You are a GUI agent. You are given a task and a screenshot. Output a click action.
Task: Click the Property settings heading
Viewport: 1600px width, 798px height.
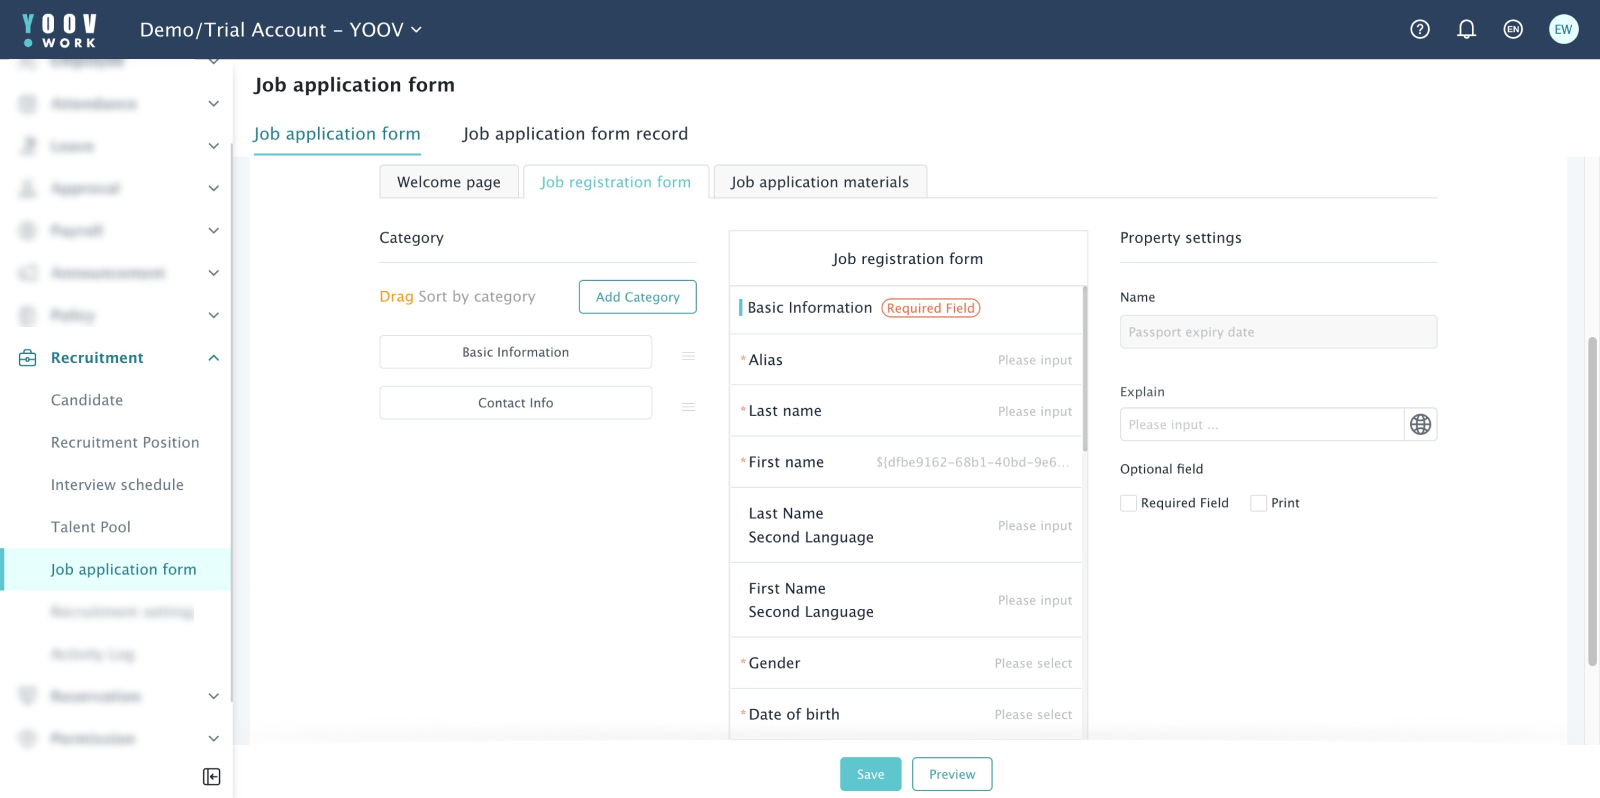1181,238
